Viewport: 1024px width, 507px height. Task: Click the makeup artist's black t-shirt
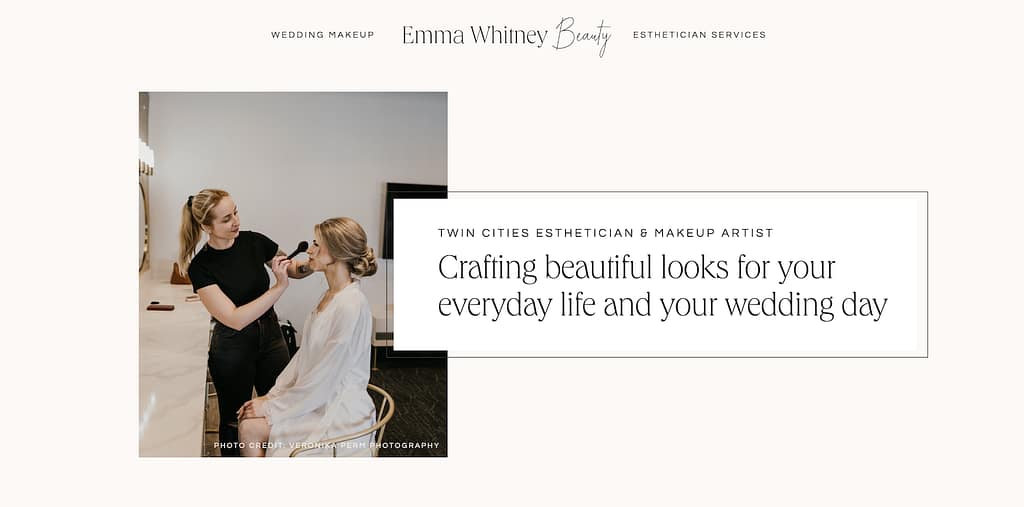tap(235, 261)
